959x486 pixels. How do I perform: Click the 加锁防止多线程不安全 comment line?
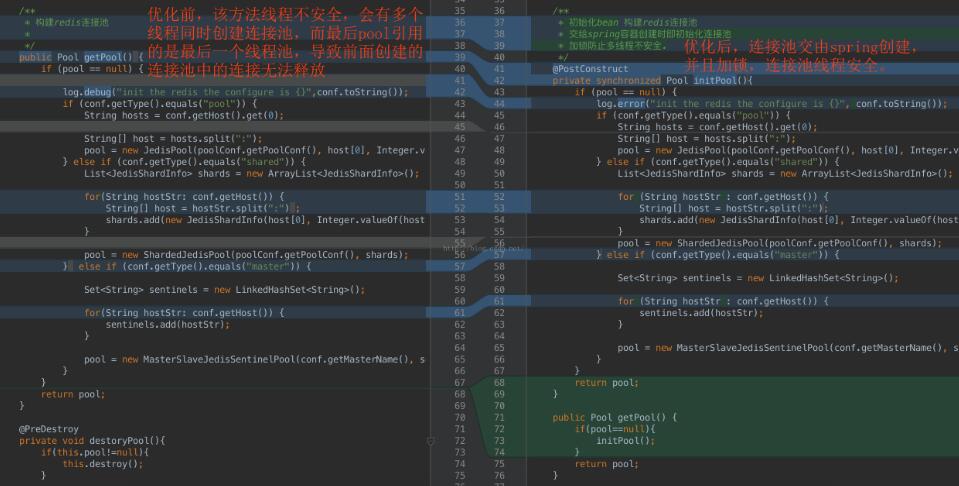pyautogui.click(x=616, y=45)
